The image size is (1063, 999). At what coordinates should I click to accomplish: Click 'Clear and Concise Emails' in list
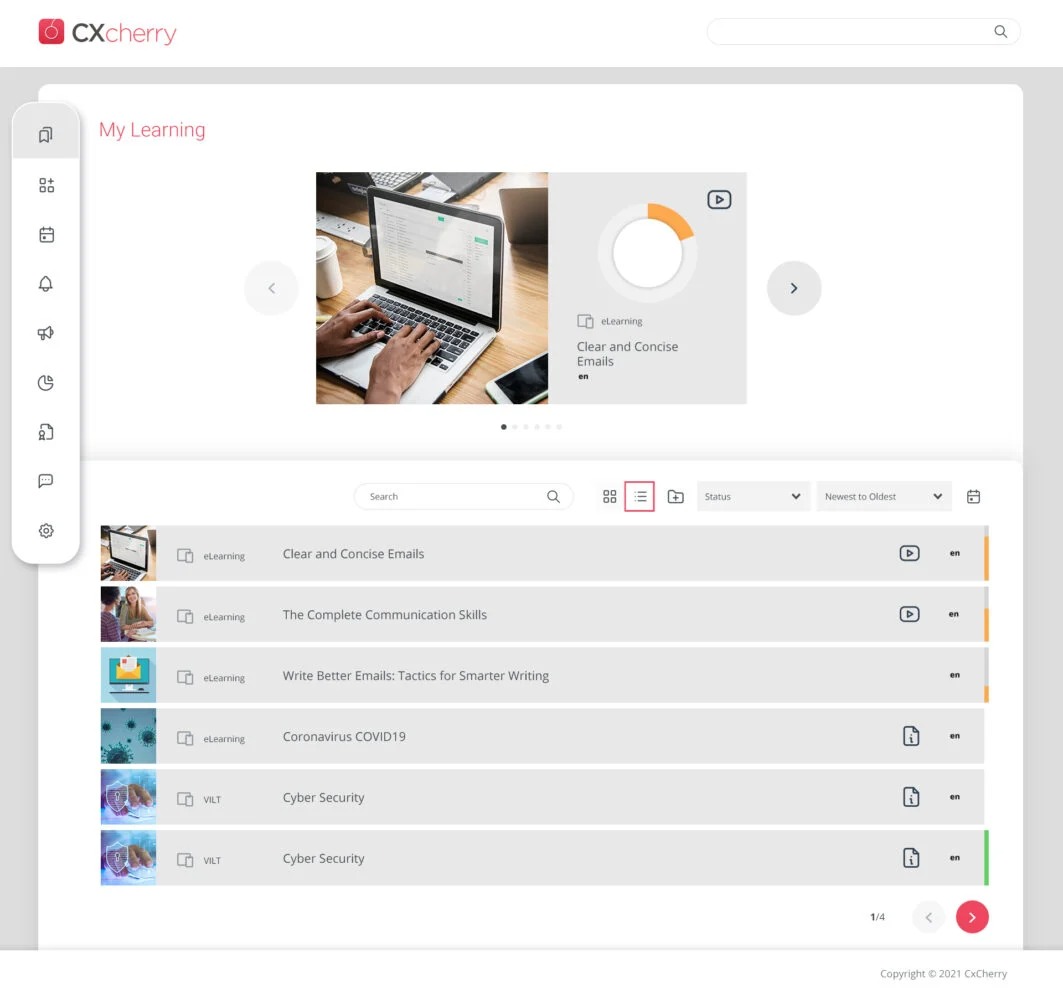(x=353, y=554)
